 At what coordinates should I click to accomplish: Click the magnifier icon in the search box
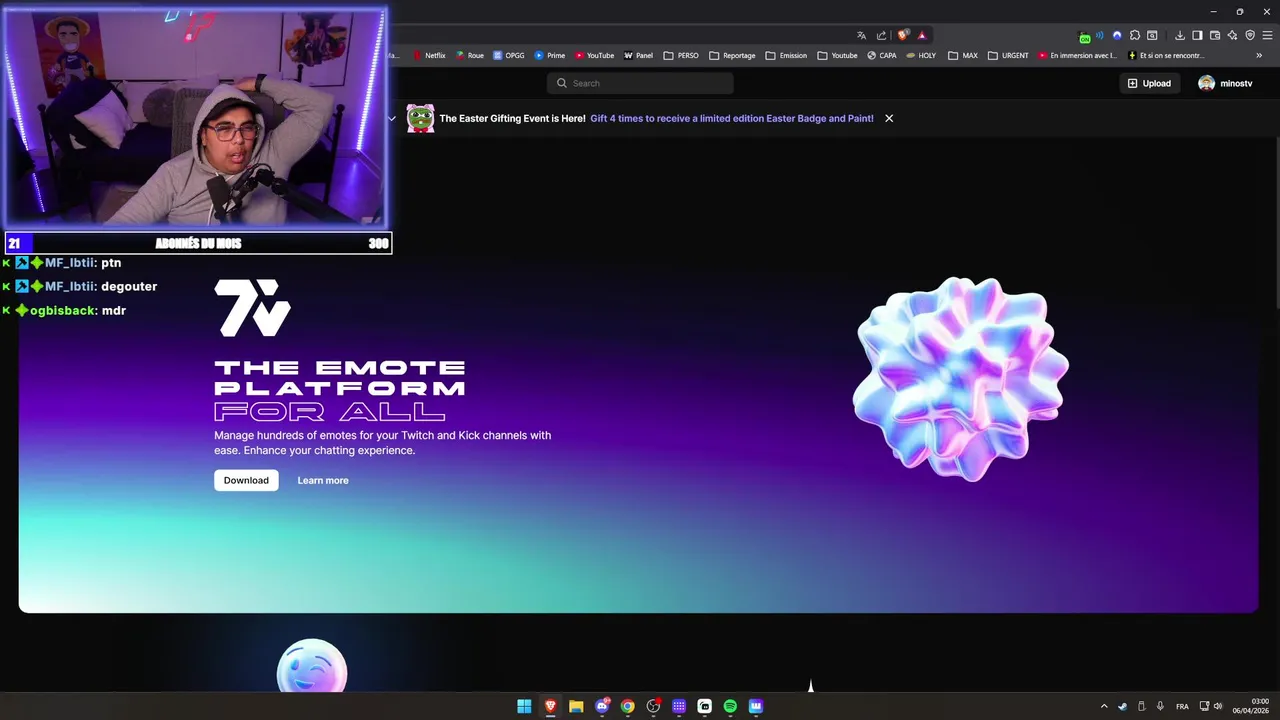[562, 83]
